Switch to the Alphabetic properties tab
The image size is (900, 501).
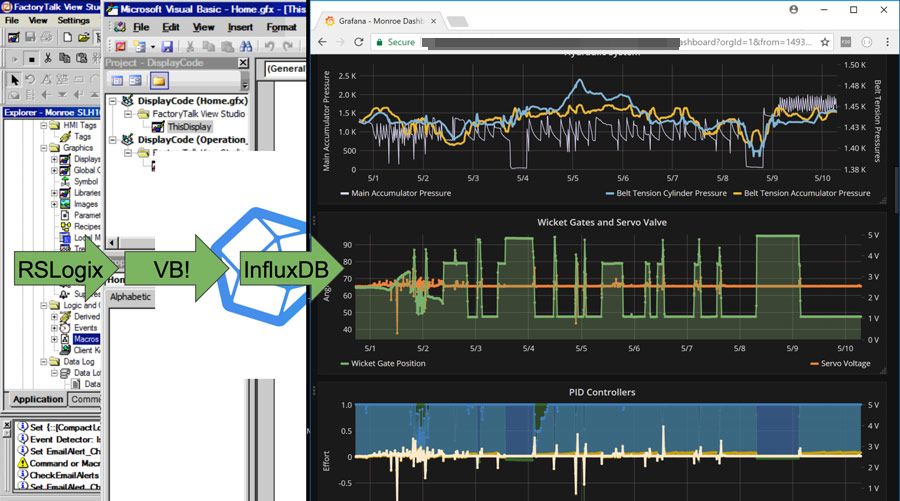click(x=130, y=297)
